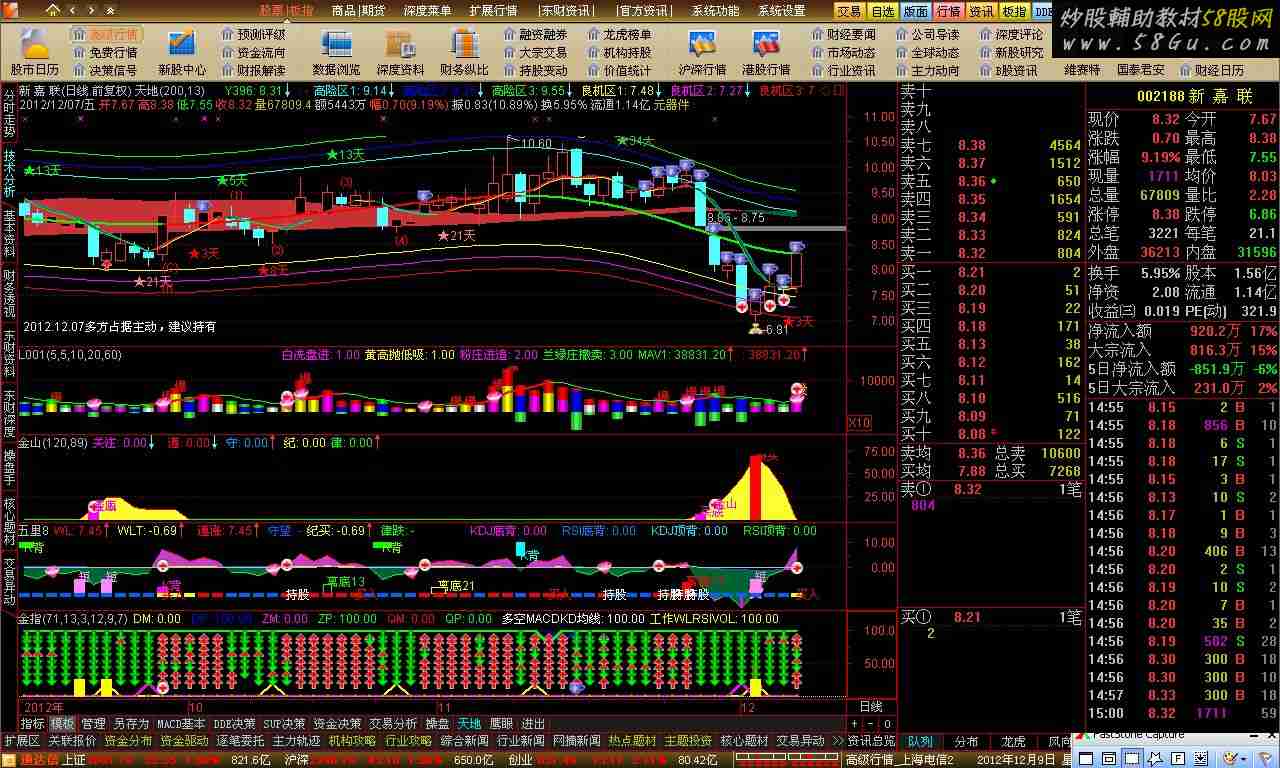Click the home icon beside 财经要闻

817,34
